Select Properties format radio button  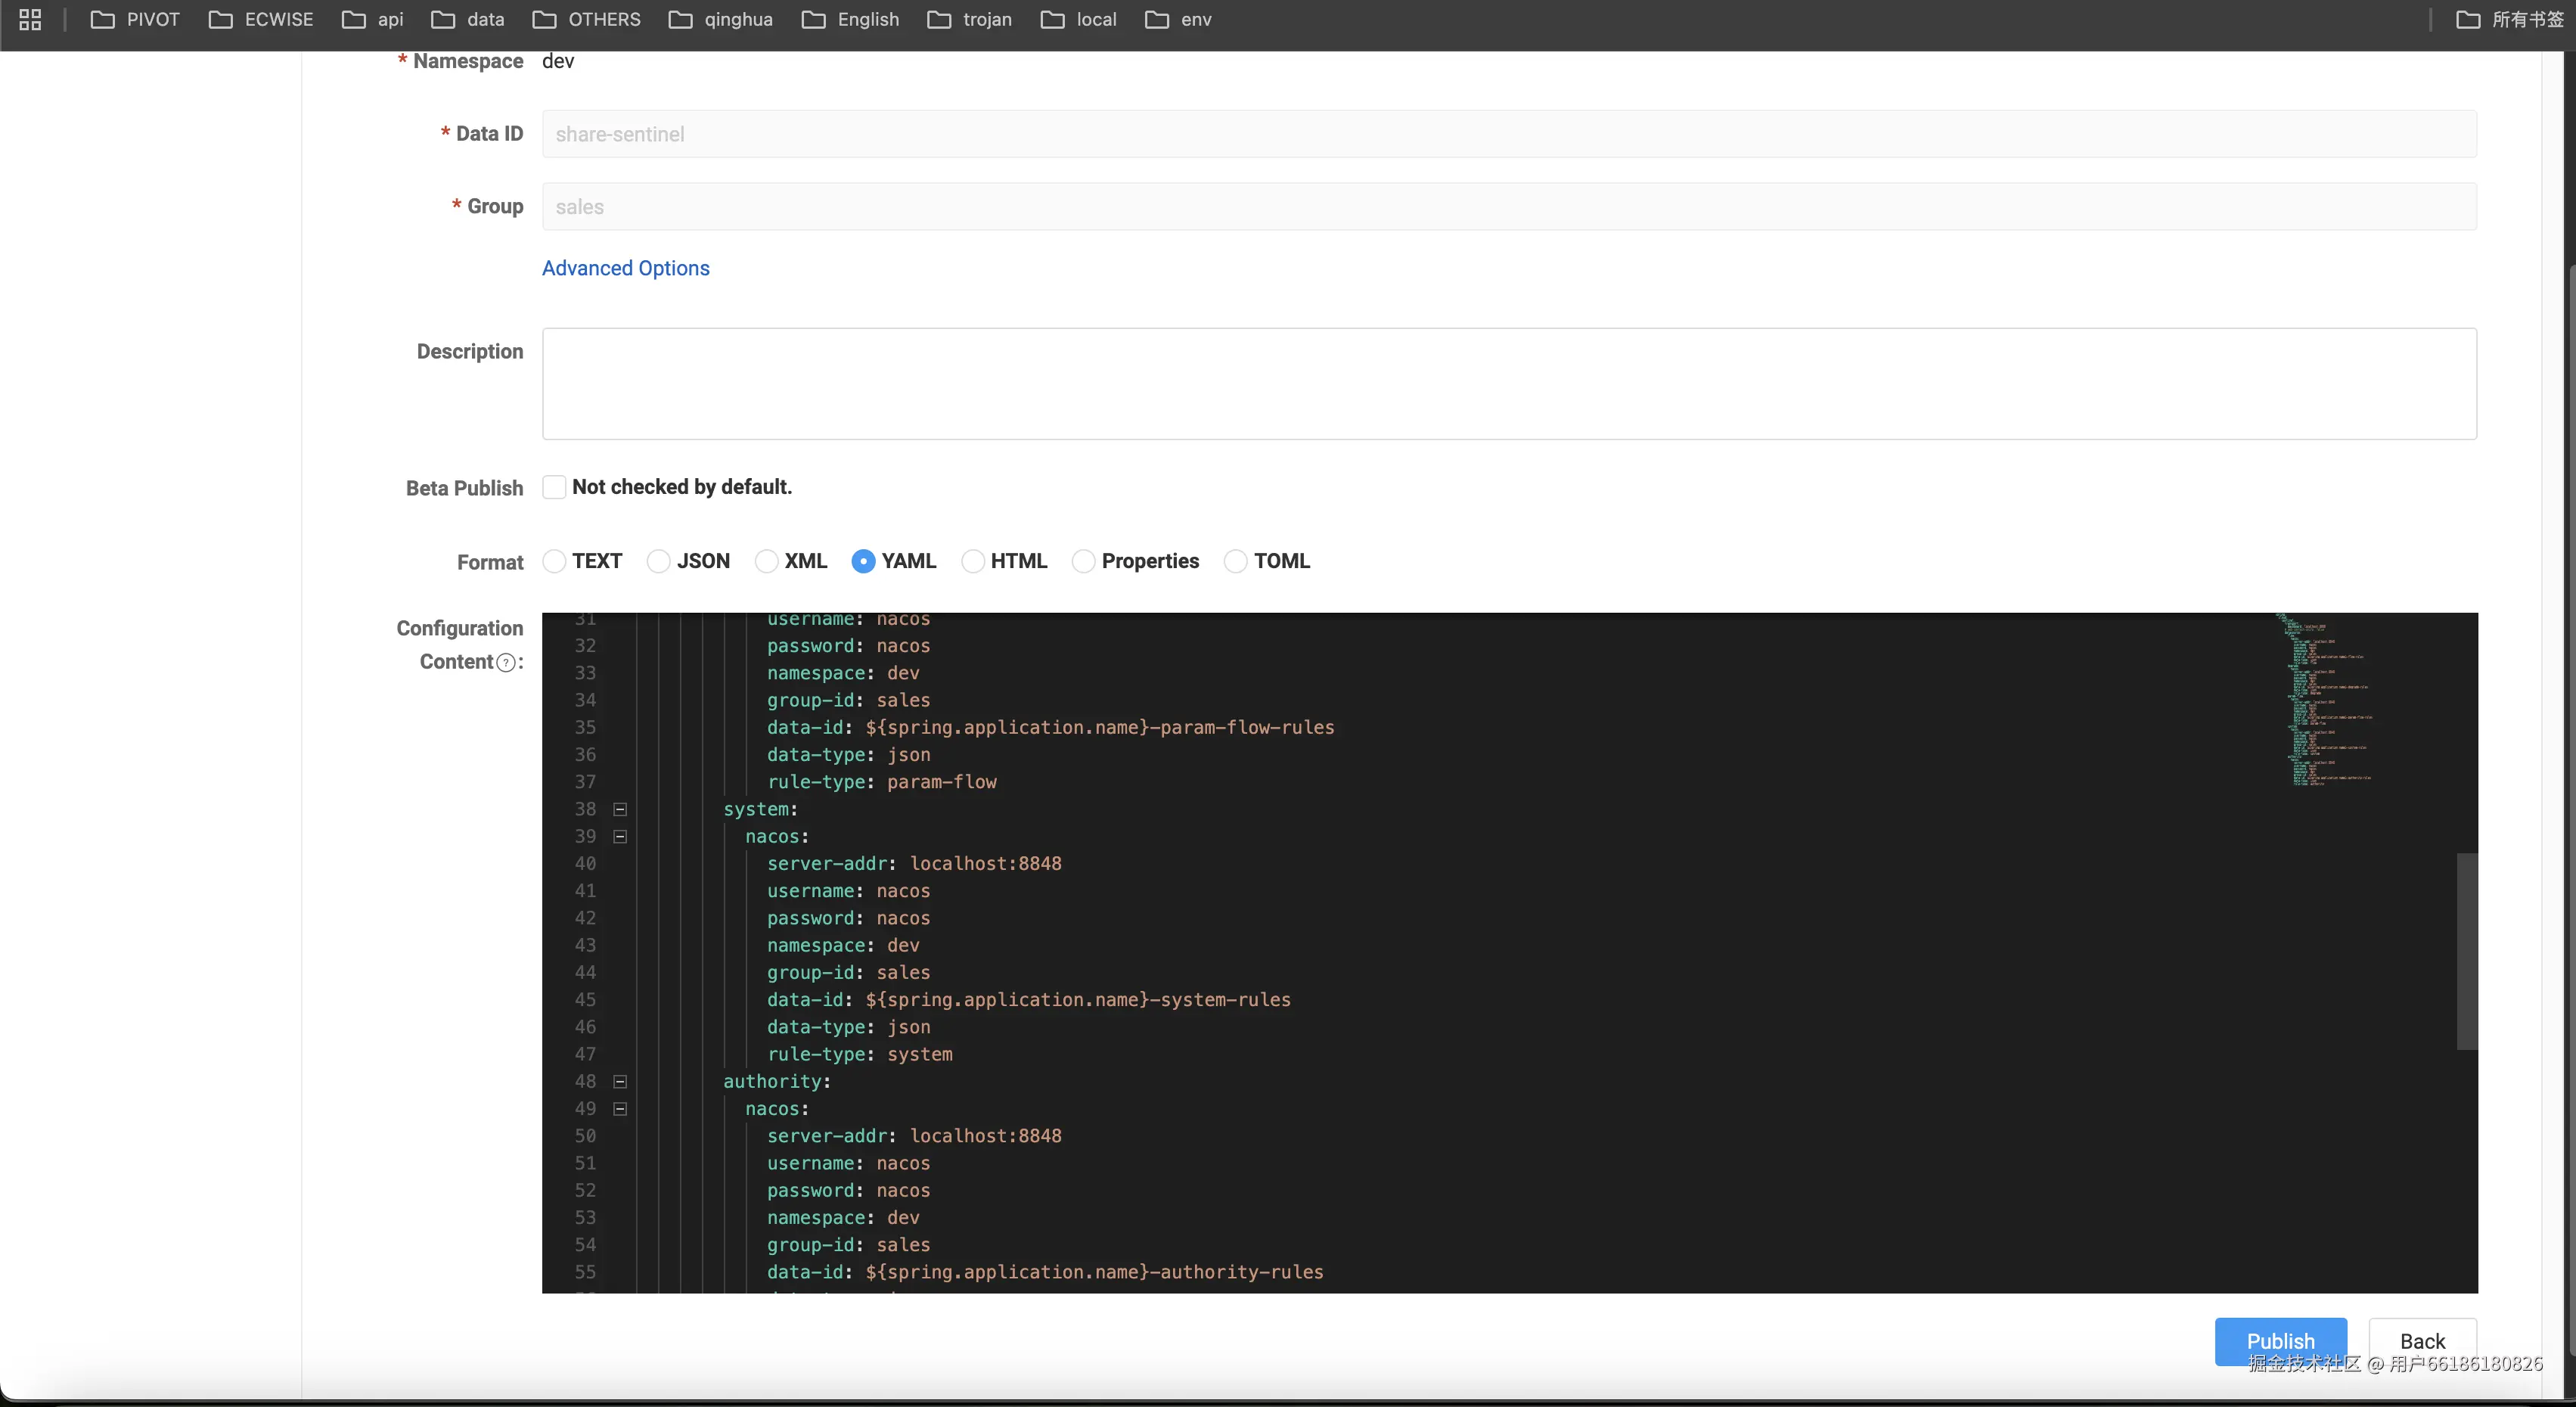(1083, 562)
